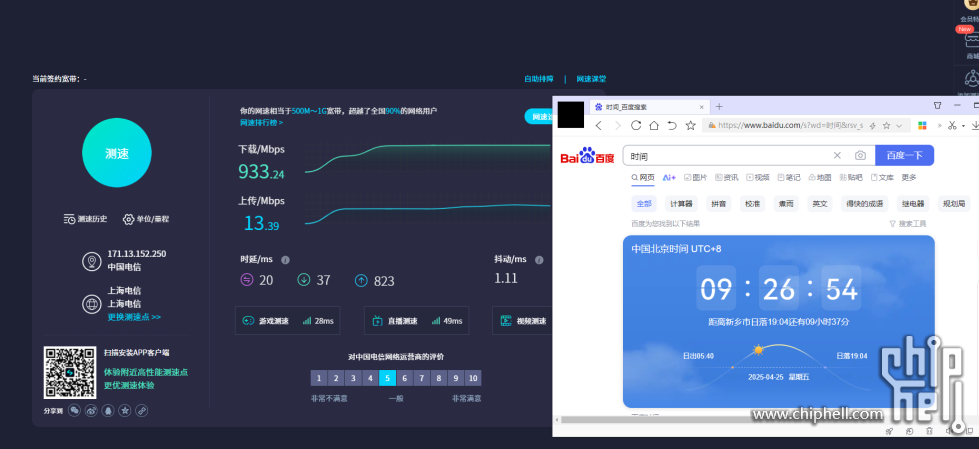Share result to QZone star icon

[x=125, y=410]
